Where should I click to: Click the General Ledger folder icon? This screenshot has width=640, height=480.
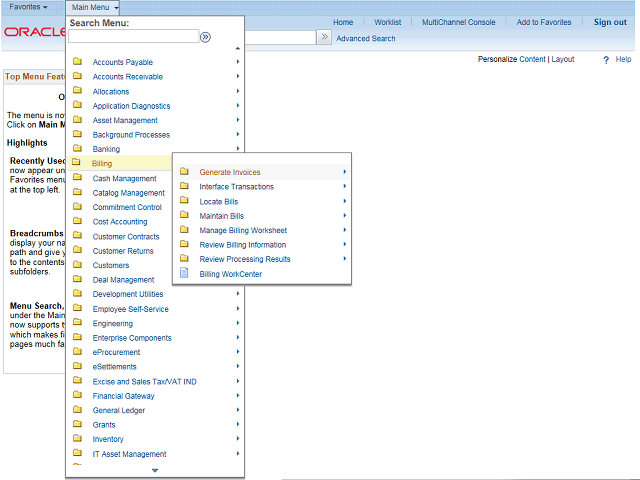[77, 410]
